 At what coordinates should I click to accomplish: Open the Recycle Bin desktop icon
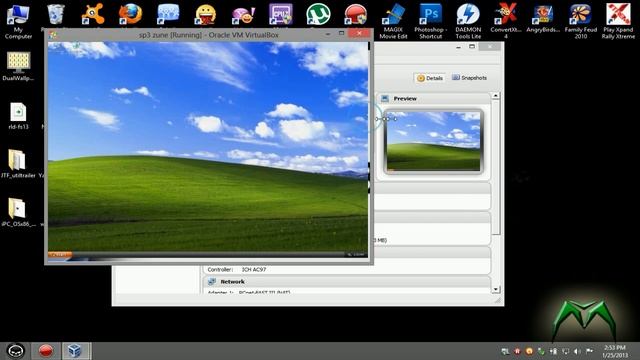tap(56, 16)
